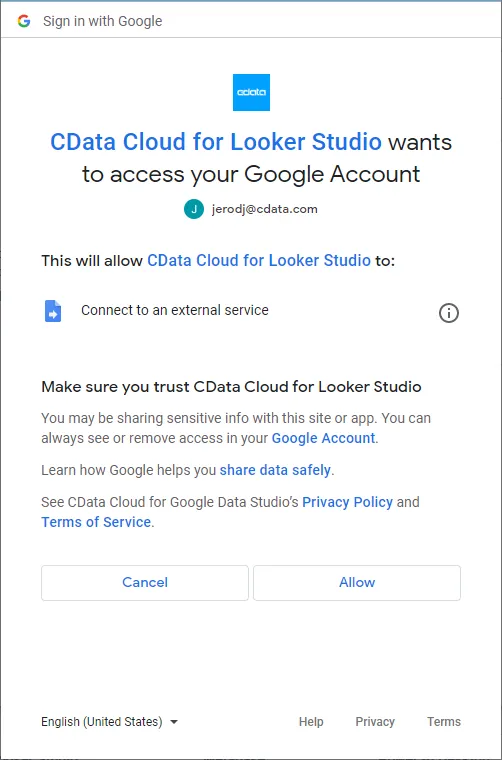This screenshot has width=502, height=760.
Task: Click the Allow button
Action: coord(357,583)
